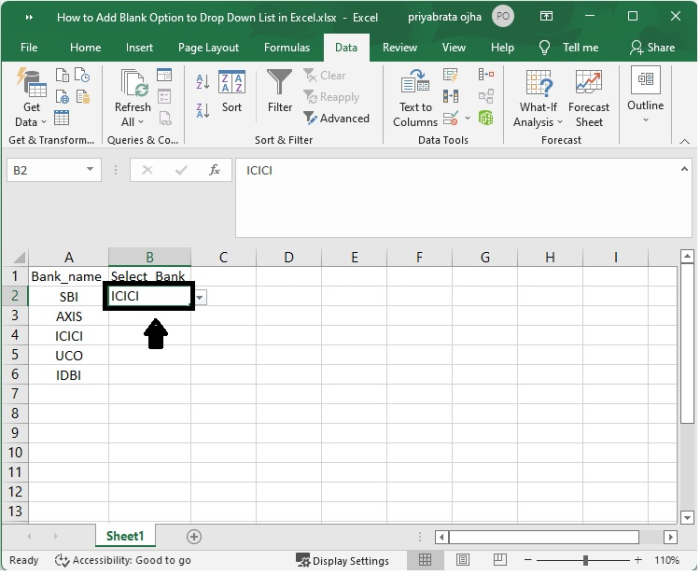Click From Table/Range icon
700x575 pixels.
pos(61,118)
